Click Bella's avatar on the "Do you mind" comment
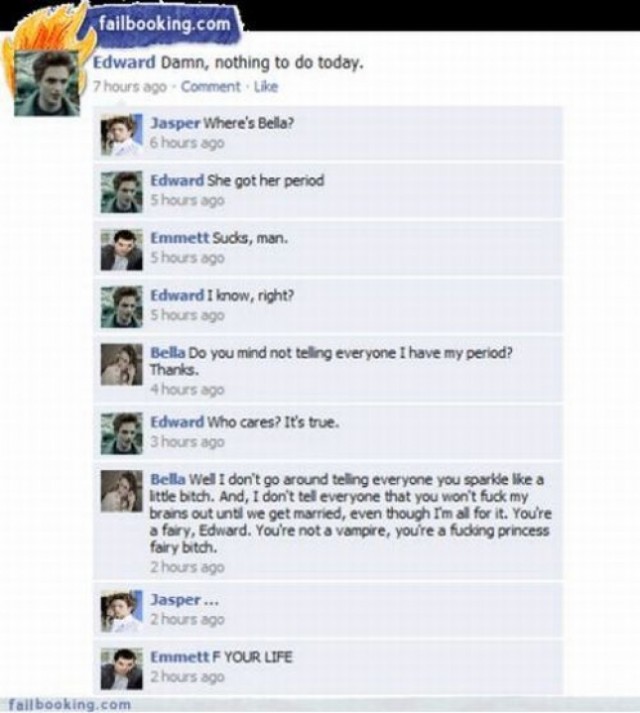This screenshot has width=640, height=713. click(121, 364)
